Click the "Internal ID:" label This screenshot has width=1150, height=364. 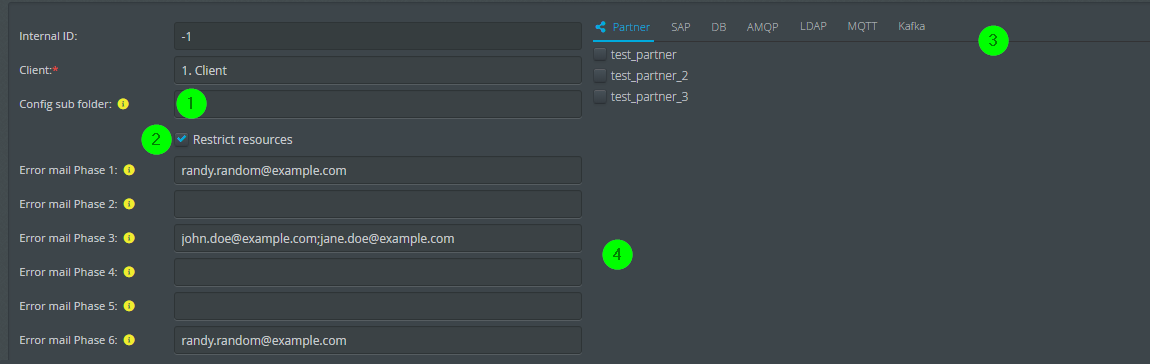[x=48, y=36]
